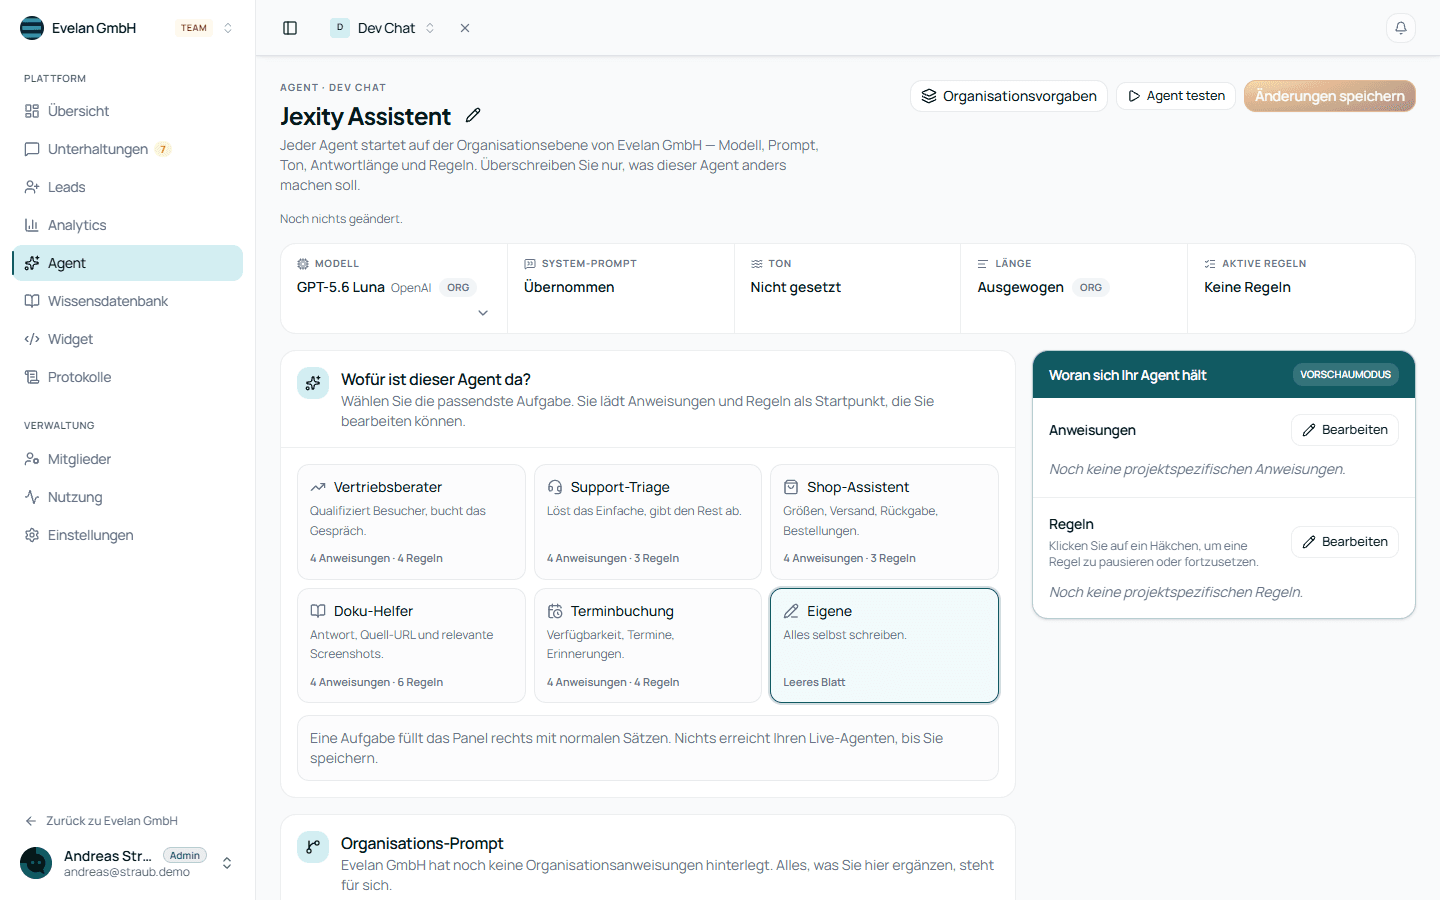1440x900 pixels.
Task: Open the Ton summary cell
Action: pos(848,289)
